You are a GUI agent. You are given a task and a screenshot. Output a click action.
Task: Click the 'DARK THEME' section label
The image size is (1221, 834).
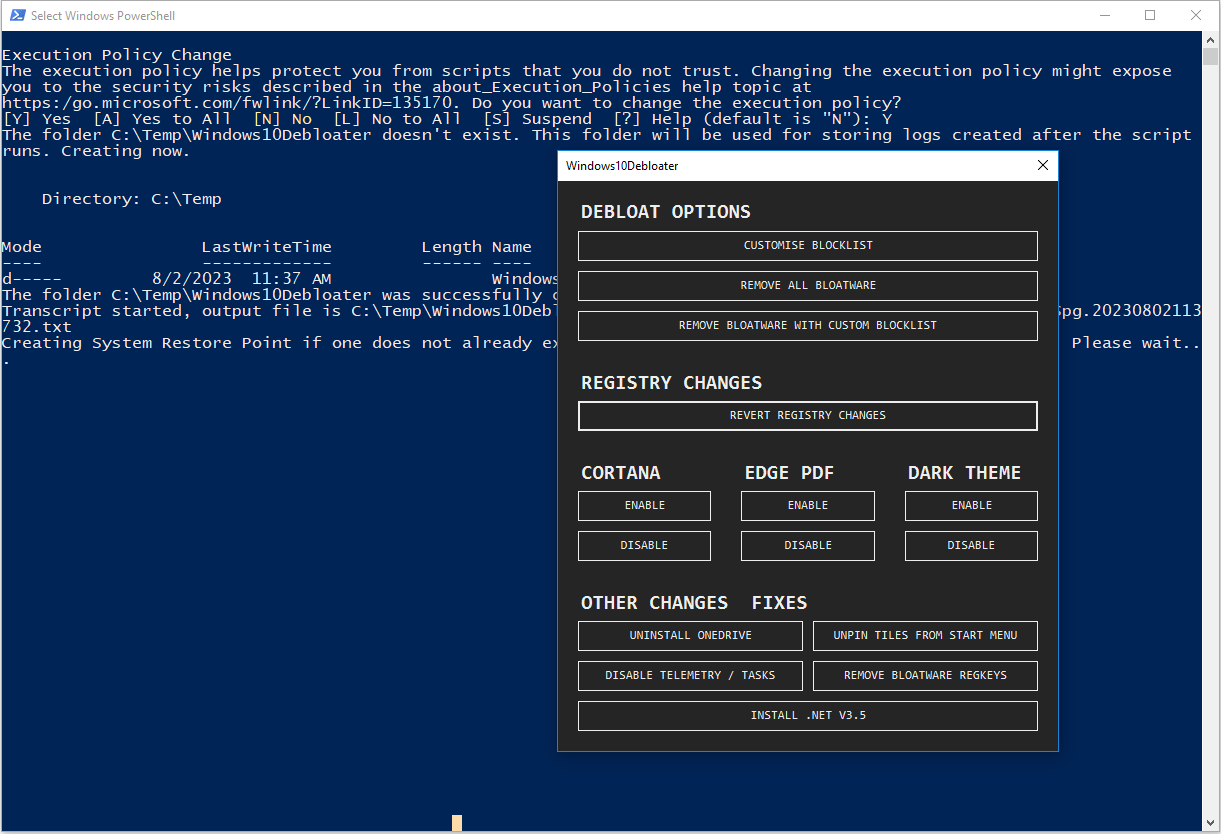pos(965,473)
